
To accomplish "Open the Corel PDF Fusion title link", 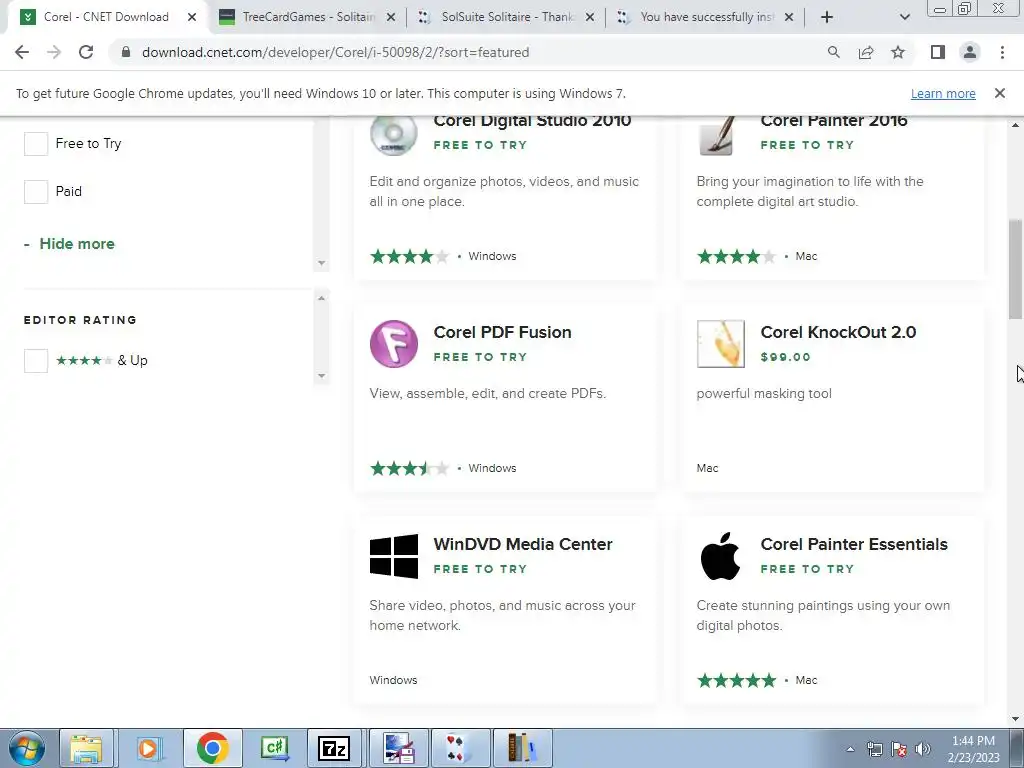I will coord(502,332).
